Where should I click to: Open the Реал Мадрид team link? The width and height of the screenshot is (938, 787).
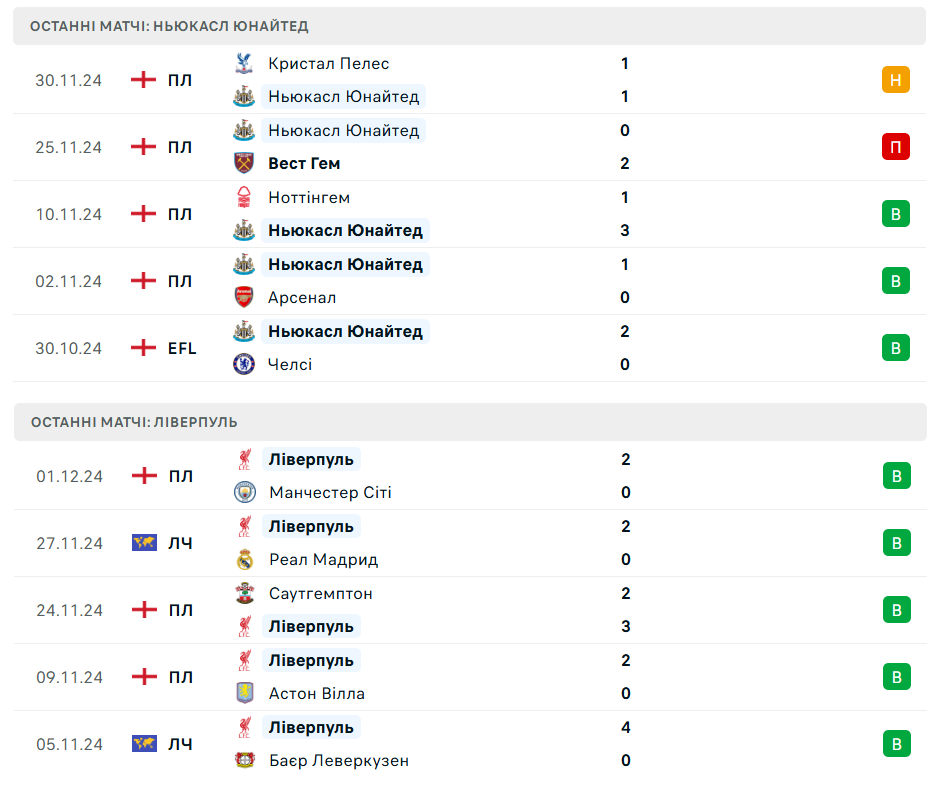(323, 560)
